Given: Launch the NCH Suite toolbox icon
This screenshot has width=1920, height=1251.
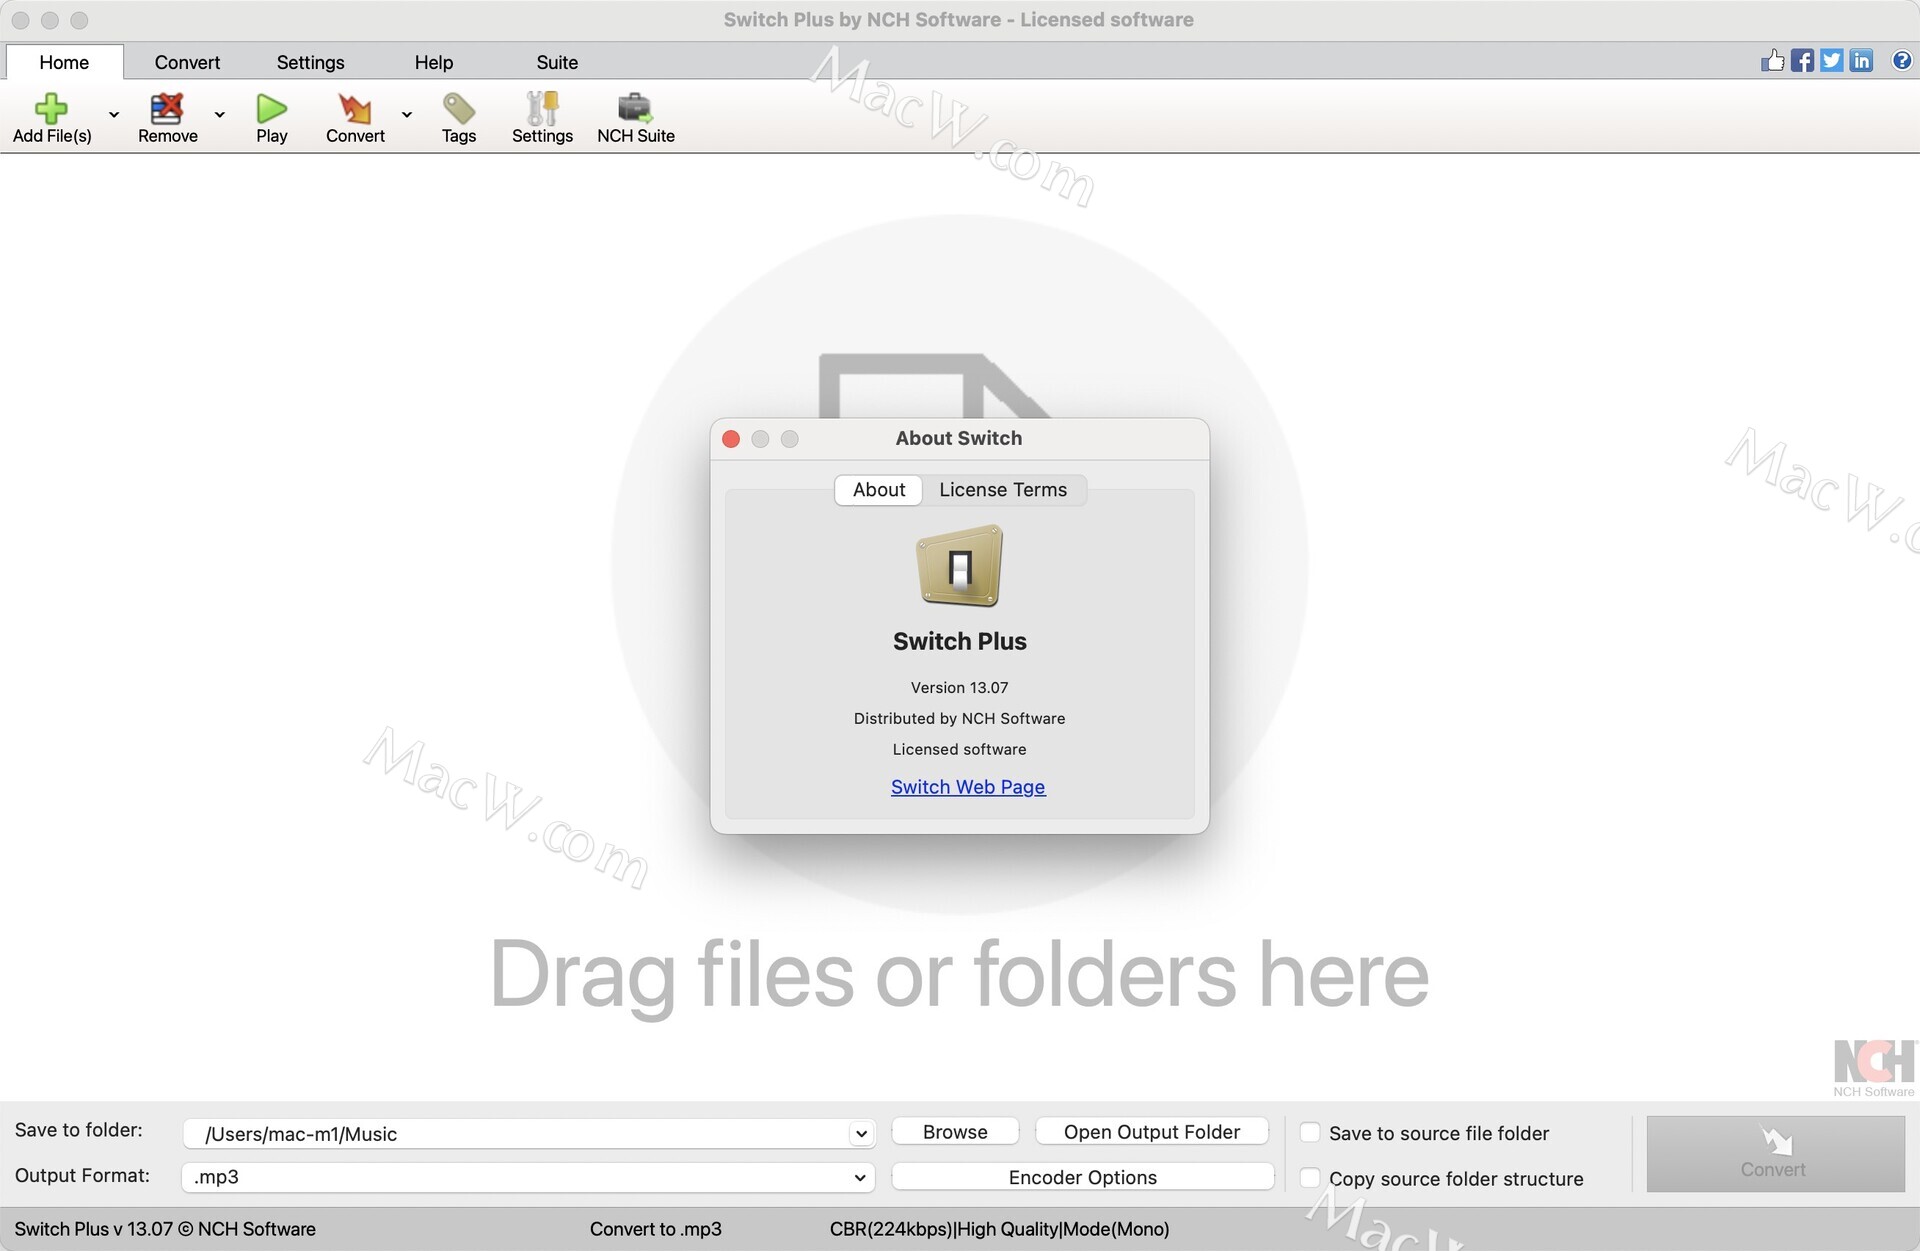Looking at the screenshot, I should (x=635, y=109).
